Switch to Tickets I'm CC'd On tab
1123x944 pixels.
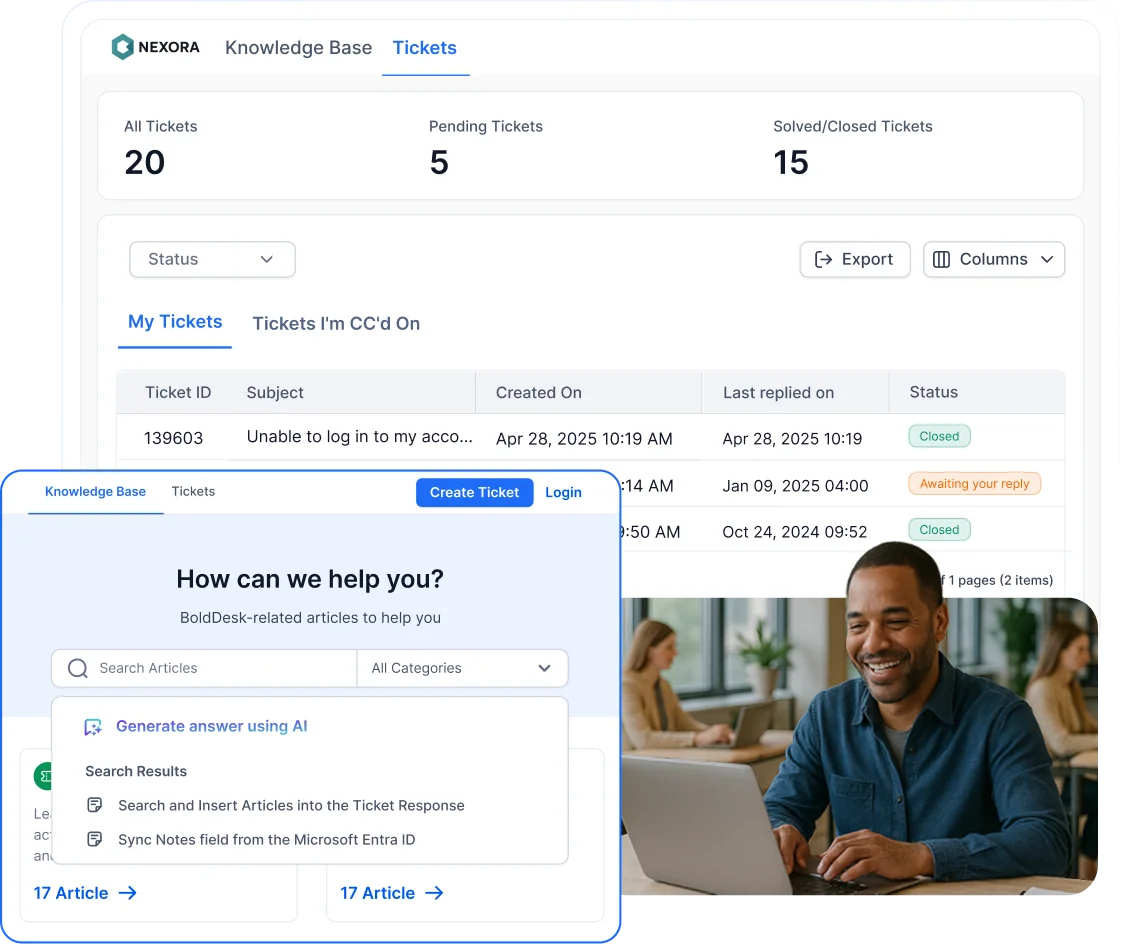[x=336, y=324]
